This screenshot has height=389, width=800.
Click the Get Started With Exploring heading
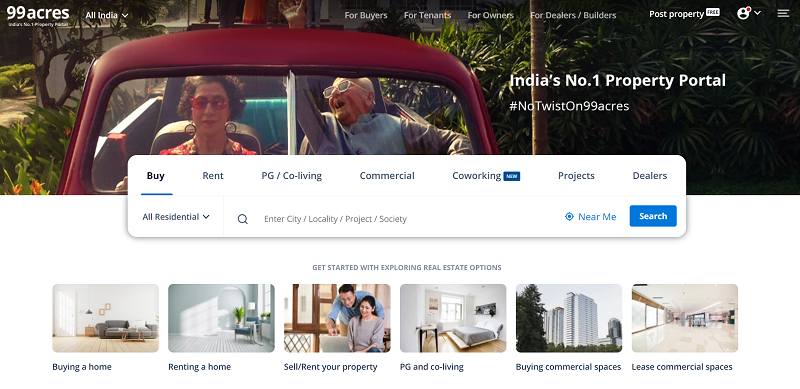[407, 268]
